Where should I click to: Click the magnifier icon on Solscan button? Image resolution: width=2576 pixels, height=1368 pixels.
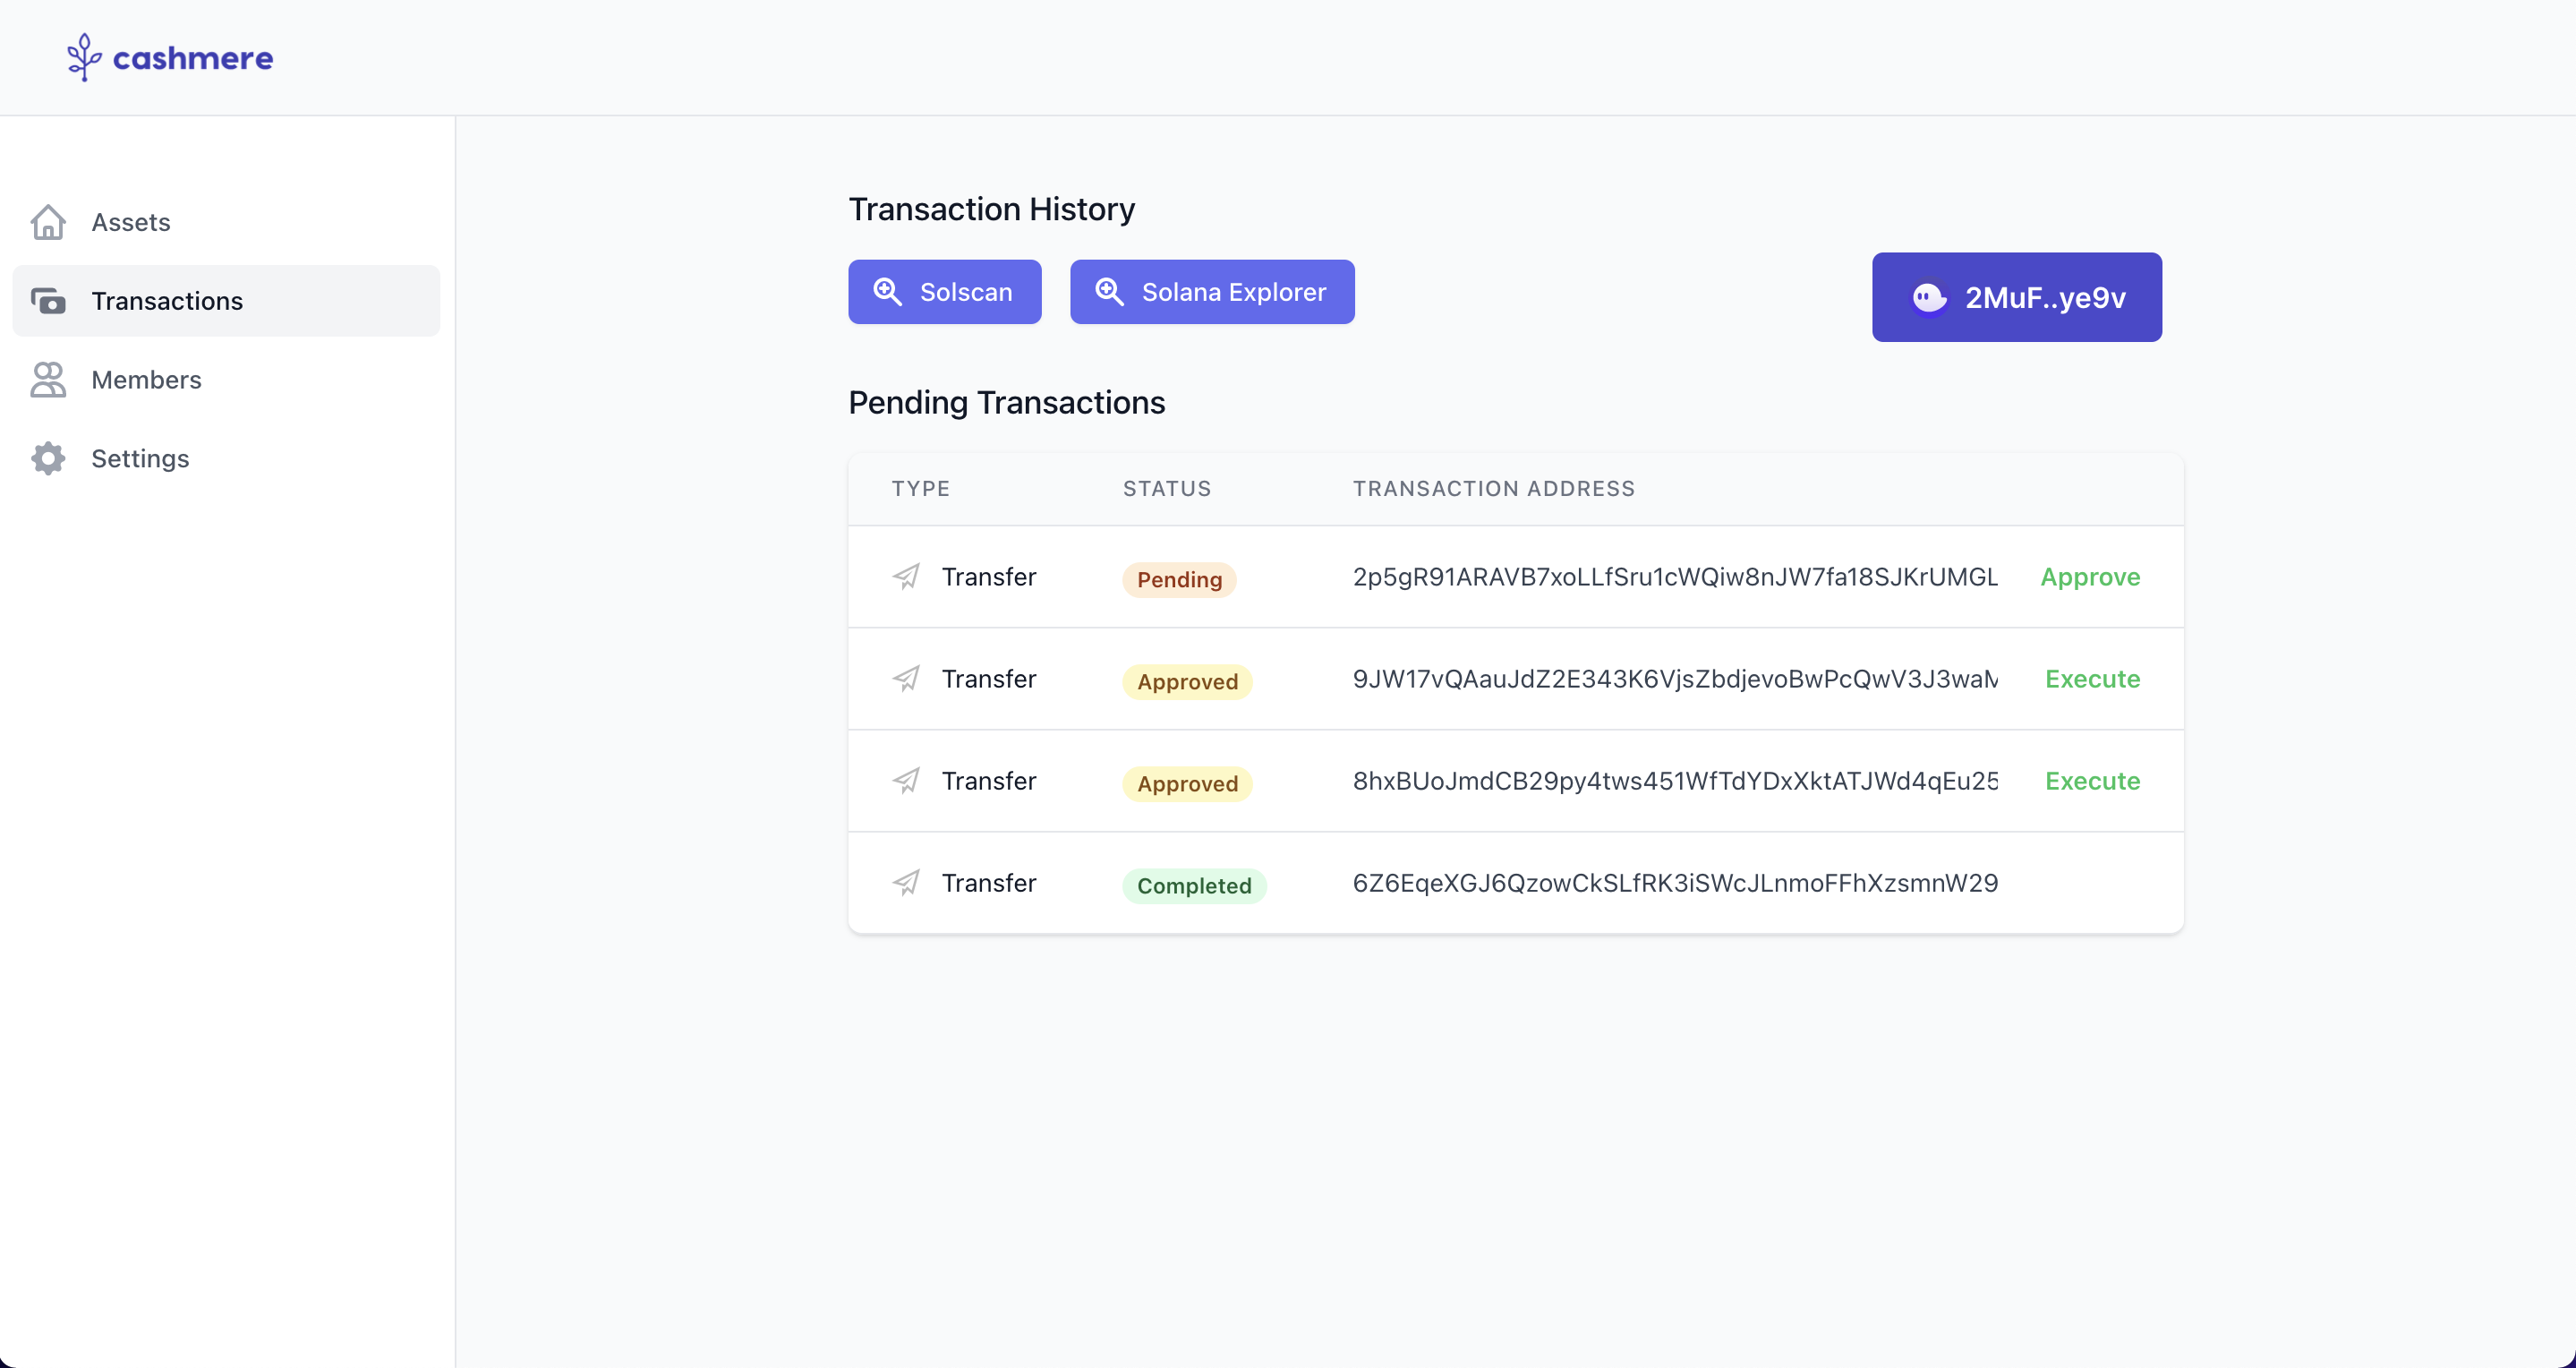(888, 292)
